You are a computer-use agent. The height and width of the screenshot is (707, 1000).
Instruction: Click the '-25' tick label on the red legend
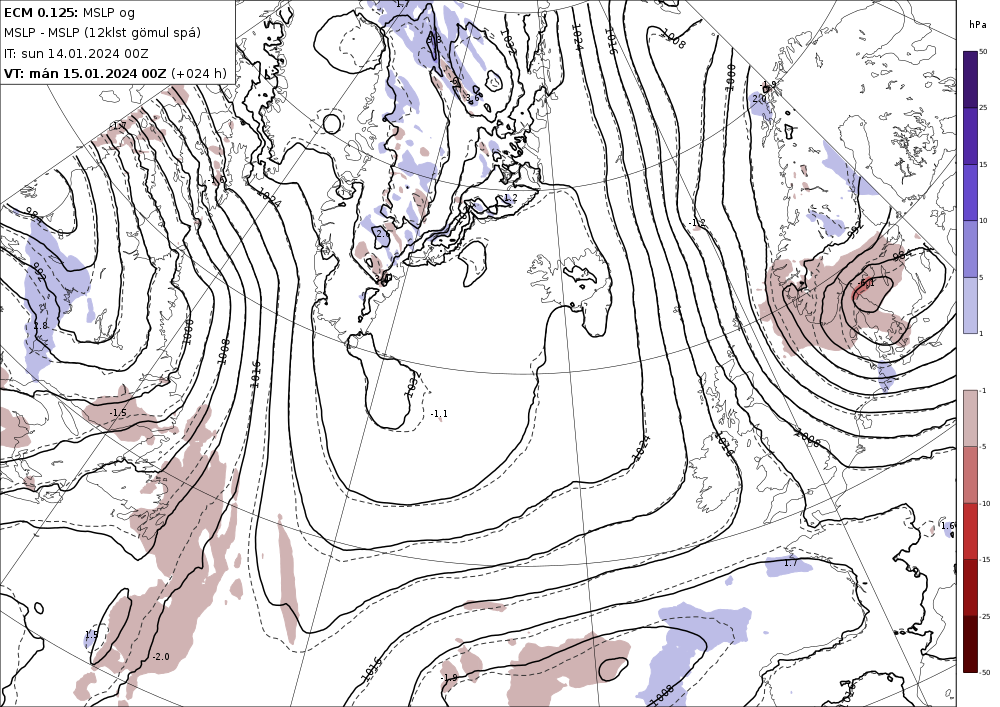(985, 616)
